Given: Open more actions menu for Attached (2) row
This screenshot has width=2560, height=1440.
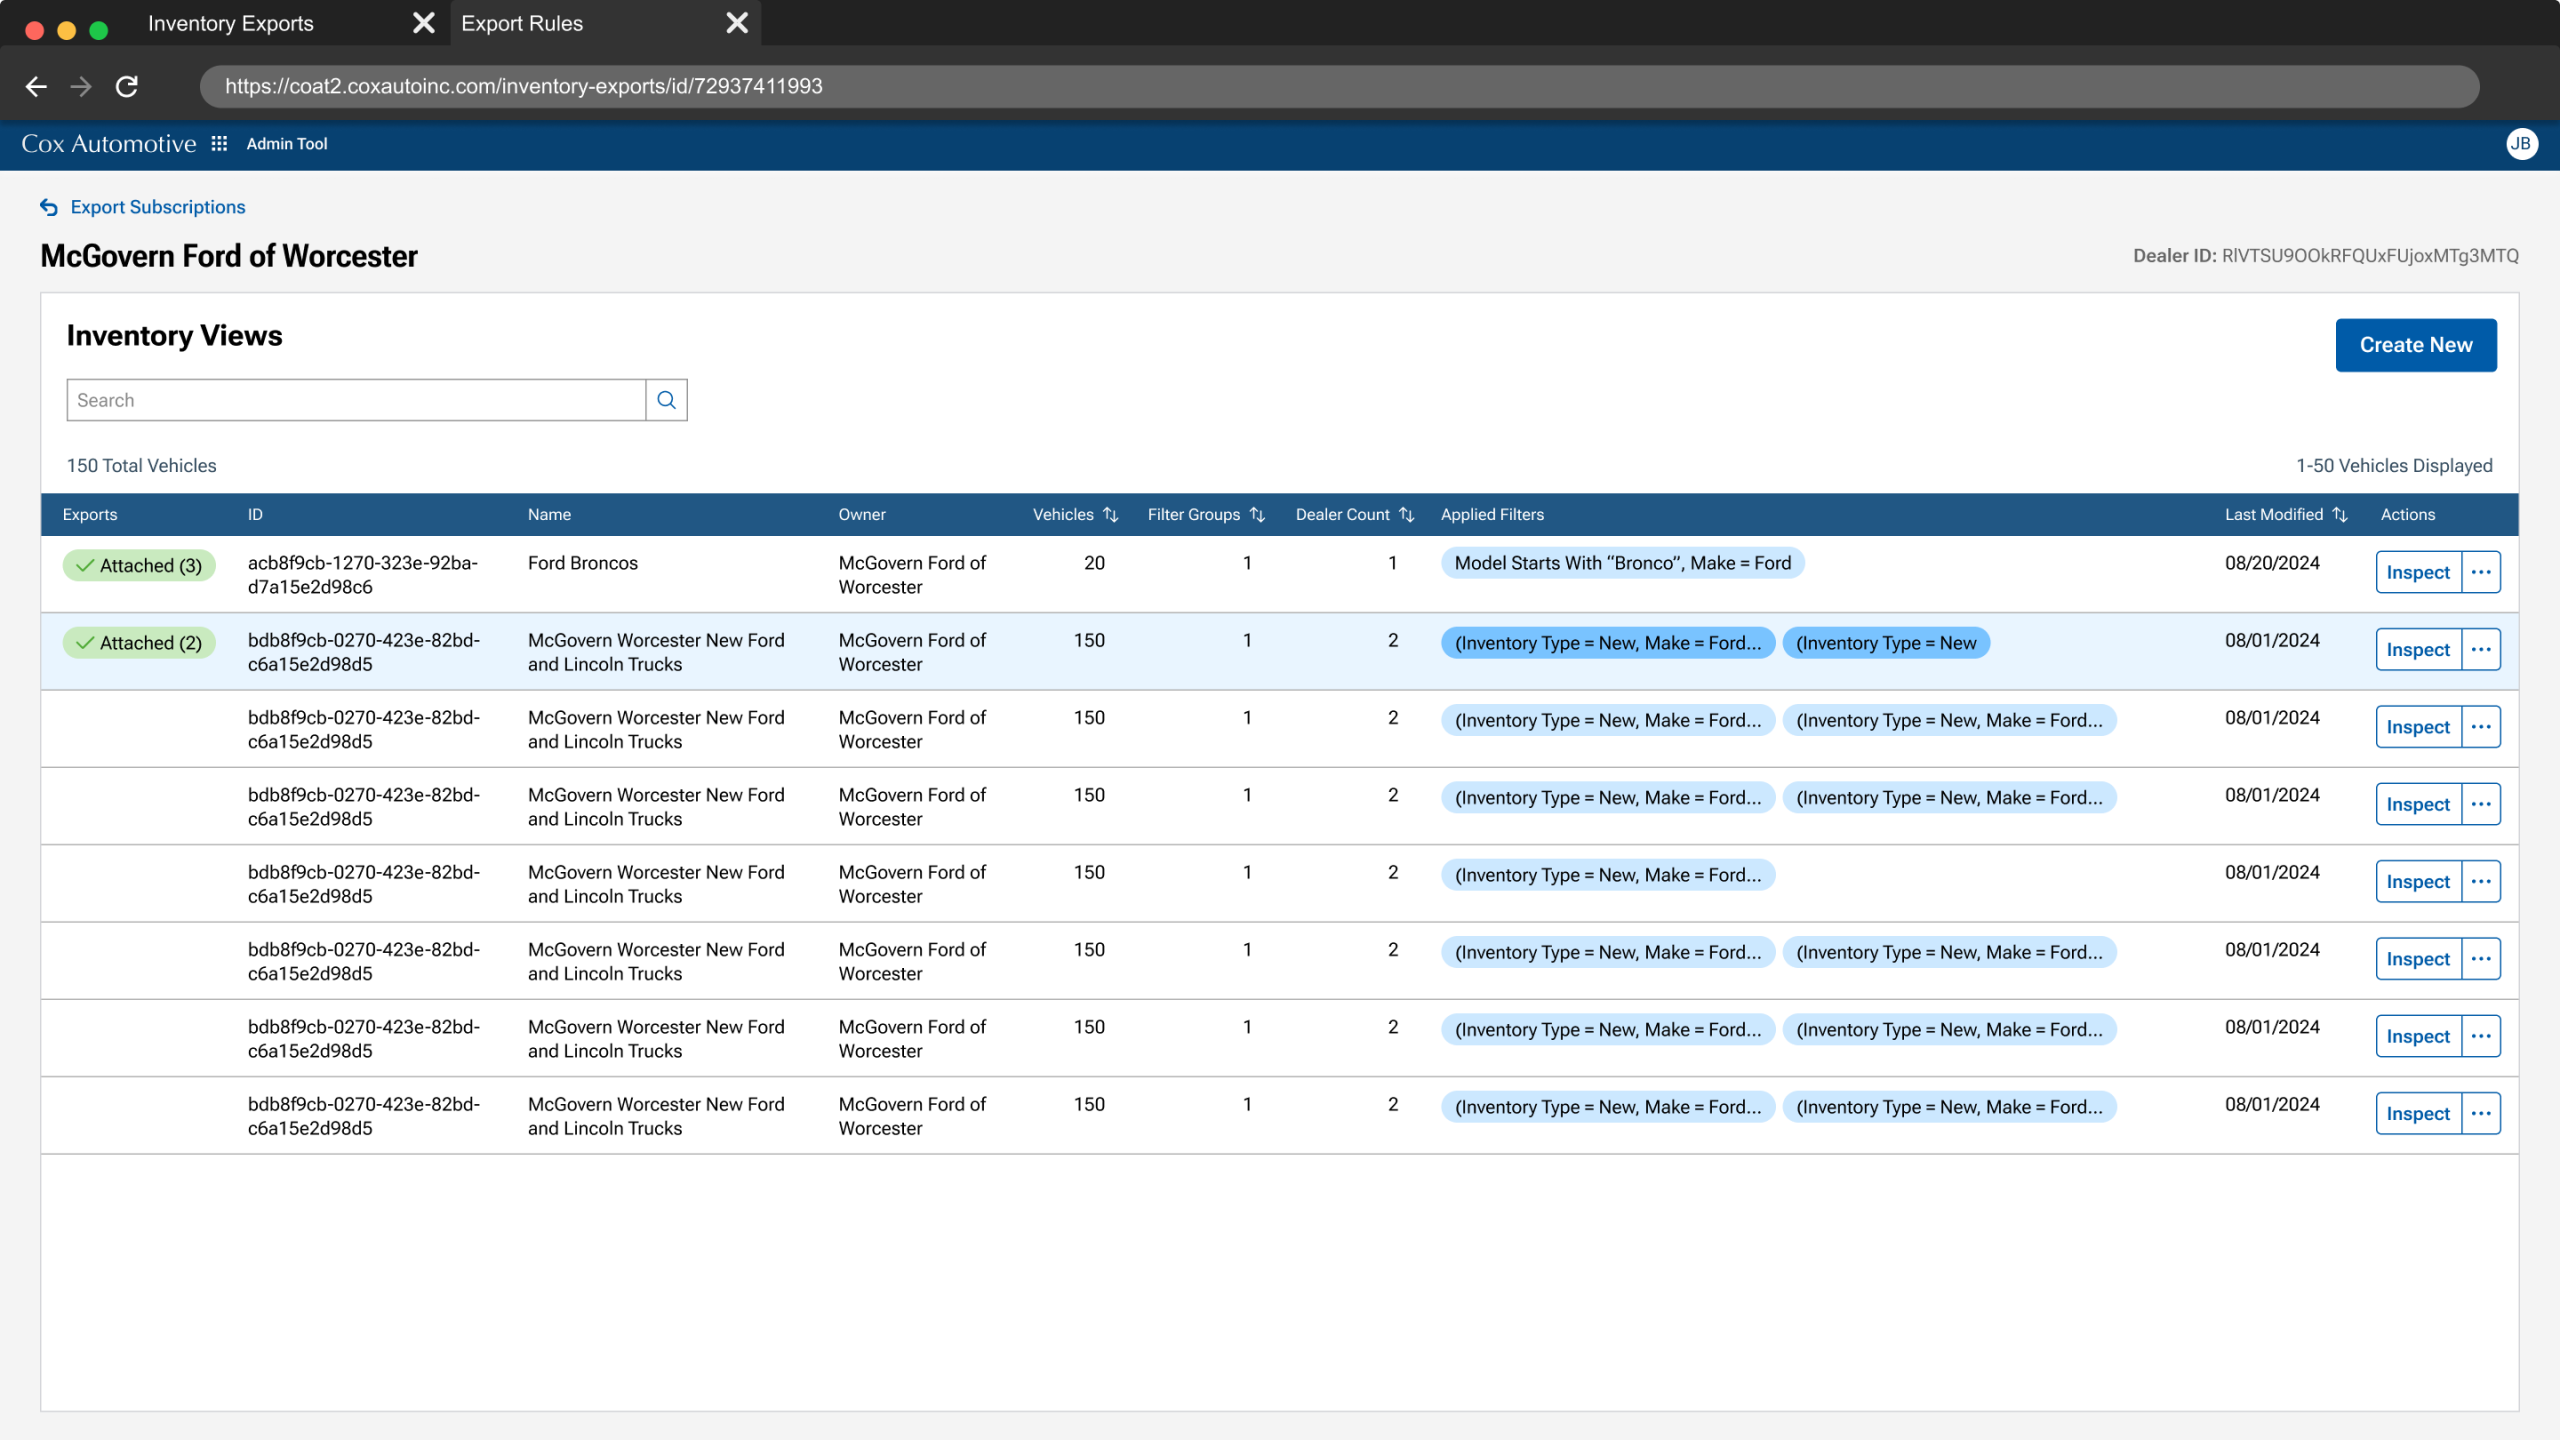Looking at the screenshot, I should pos(2481,649).
